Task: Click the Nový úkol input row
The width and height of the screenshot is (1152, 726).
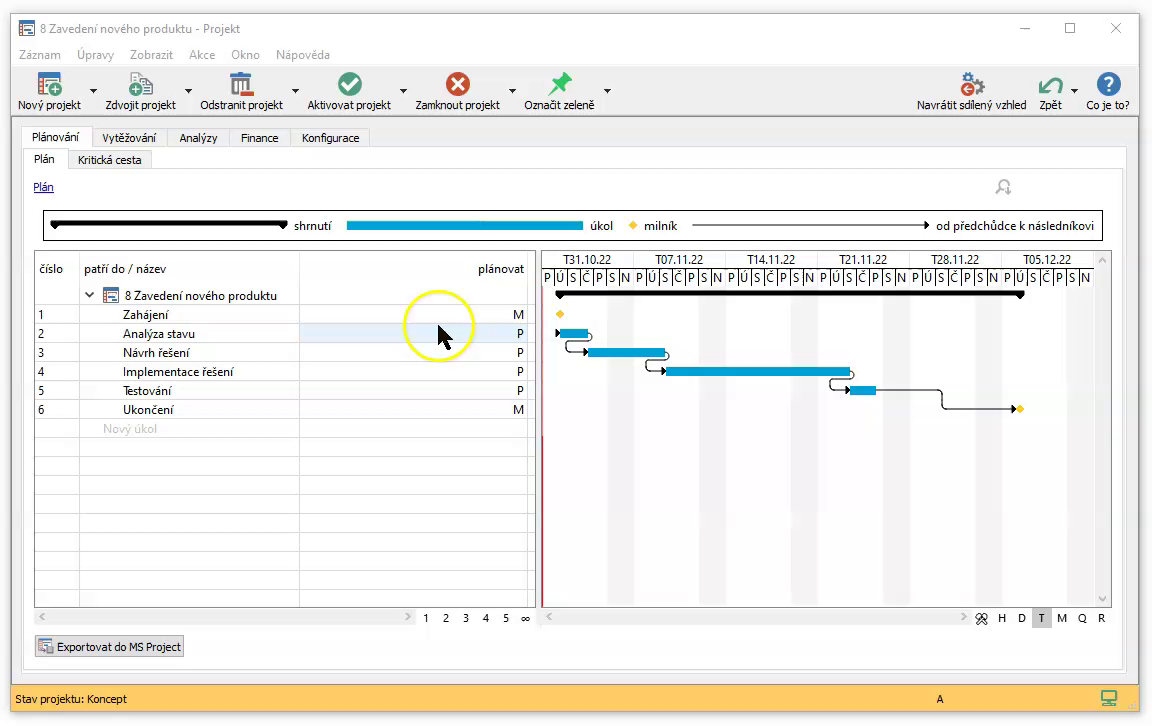Action: tap(130, 429)
